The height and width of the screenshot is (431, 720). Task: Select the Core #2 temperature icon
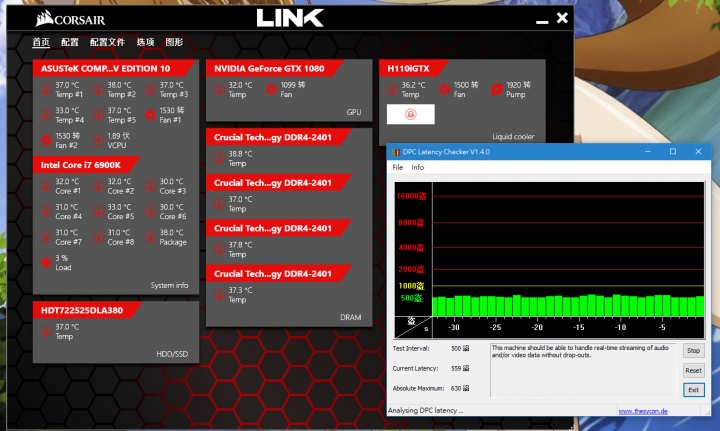click(98, 186)
